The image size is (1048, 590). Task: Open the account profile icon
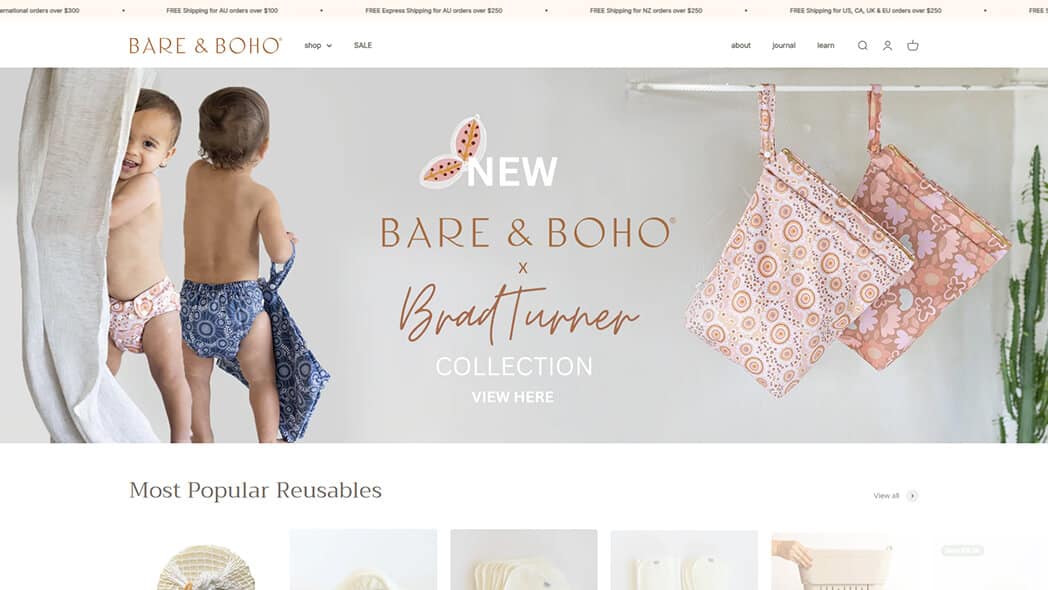point(888,45)
